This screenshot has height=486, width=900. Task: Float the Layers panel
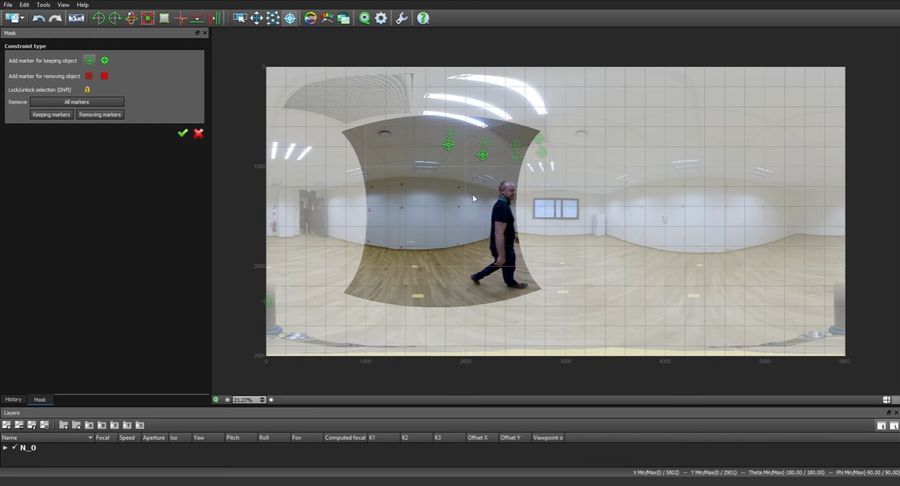coord(889,413)
